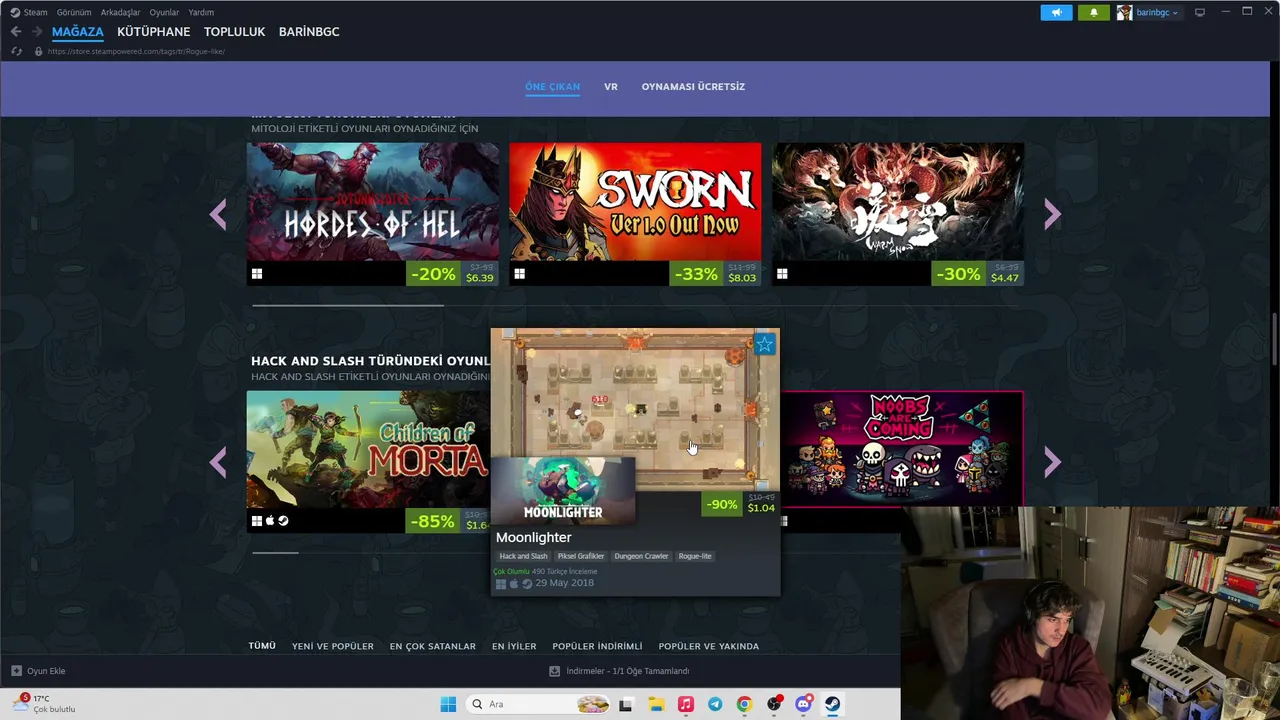Screen dimensions: 1280x720
Task: Switch to Big Picture mode icon
Action: point(1200,12)
